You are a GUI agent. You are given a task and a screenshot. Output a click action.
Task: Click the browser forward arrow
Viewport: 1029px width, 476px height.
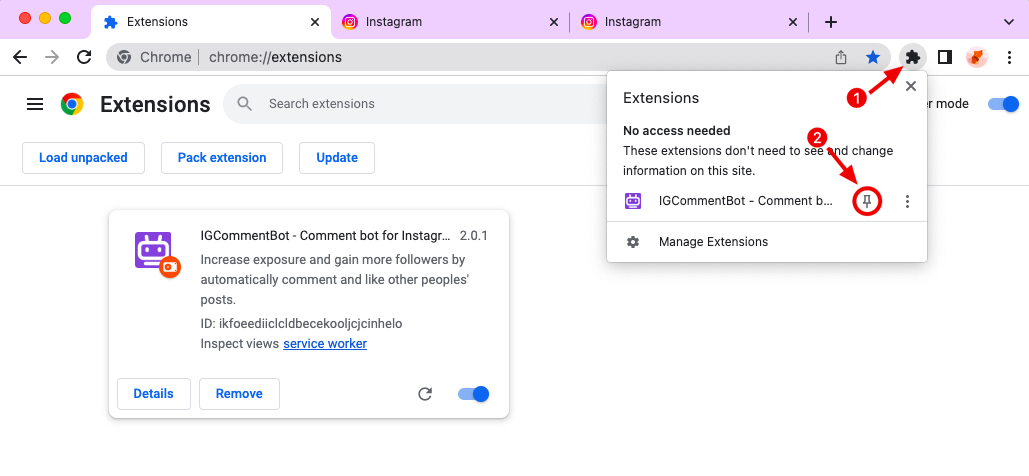click(52, 57)
